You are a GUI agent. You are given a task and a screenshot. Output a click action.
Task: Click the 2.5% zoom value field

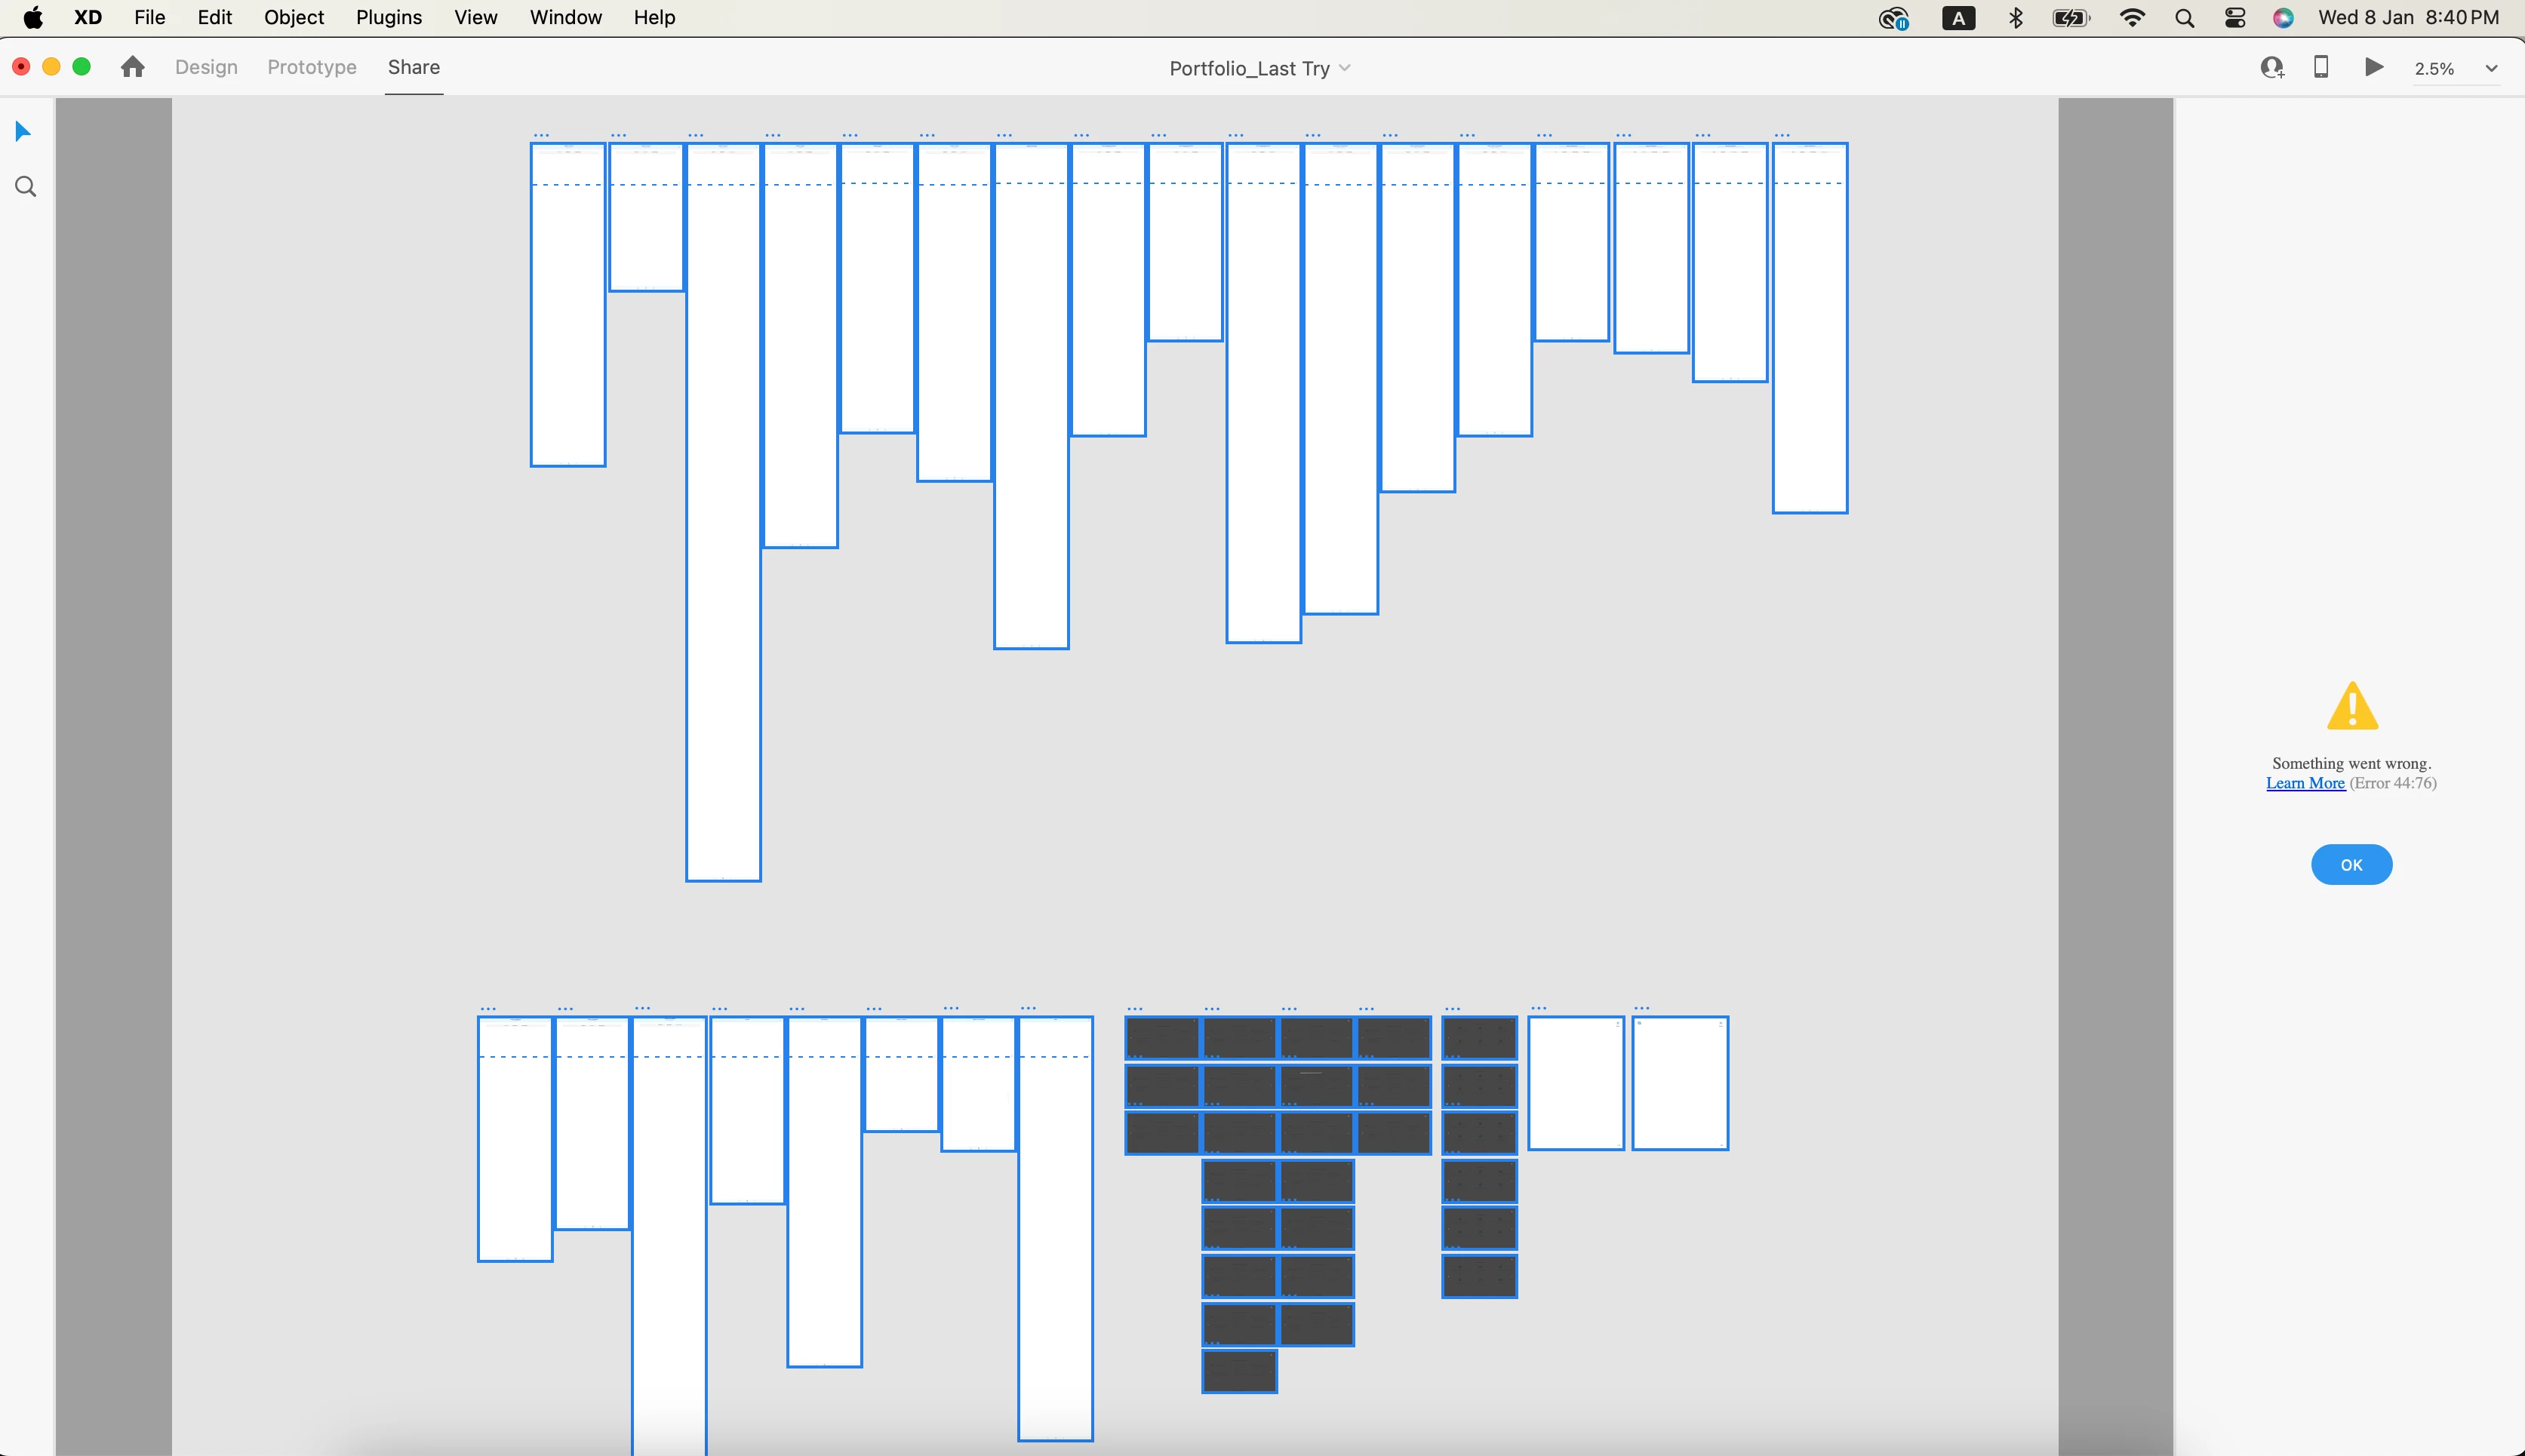2434,68
